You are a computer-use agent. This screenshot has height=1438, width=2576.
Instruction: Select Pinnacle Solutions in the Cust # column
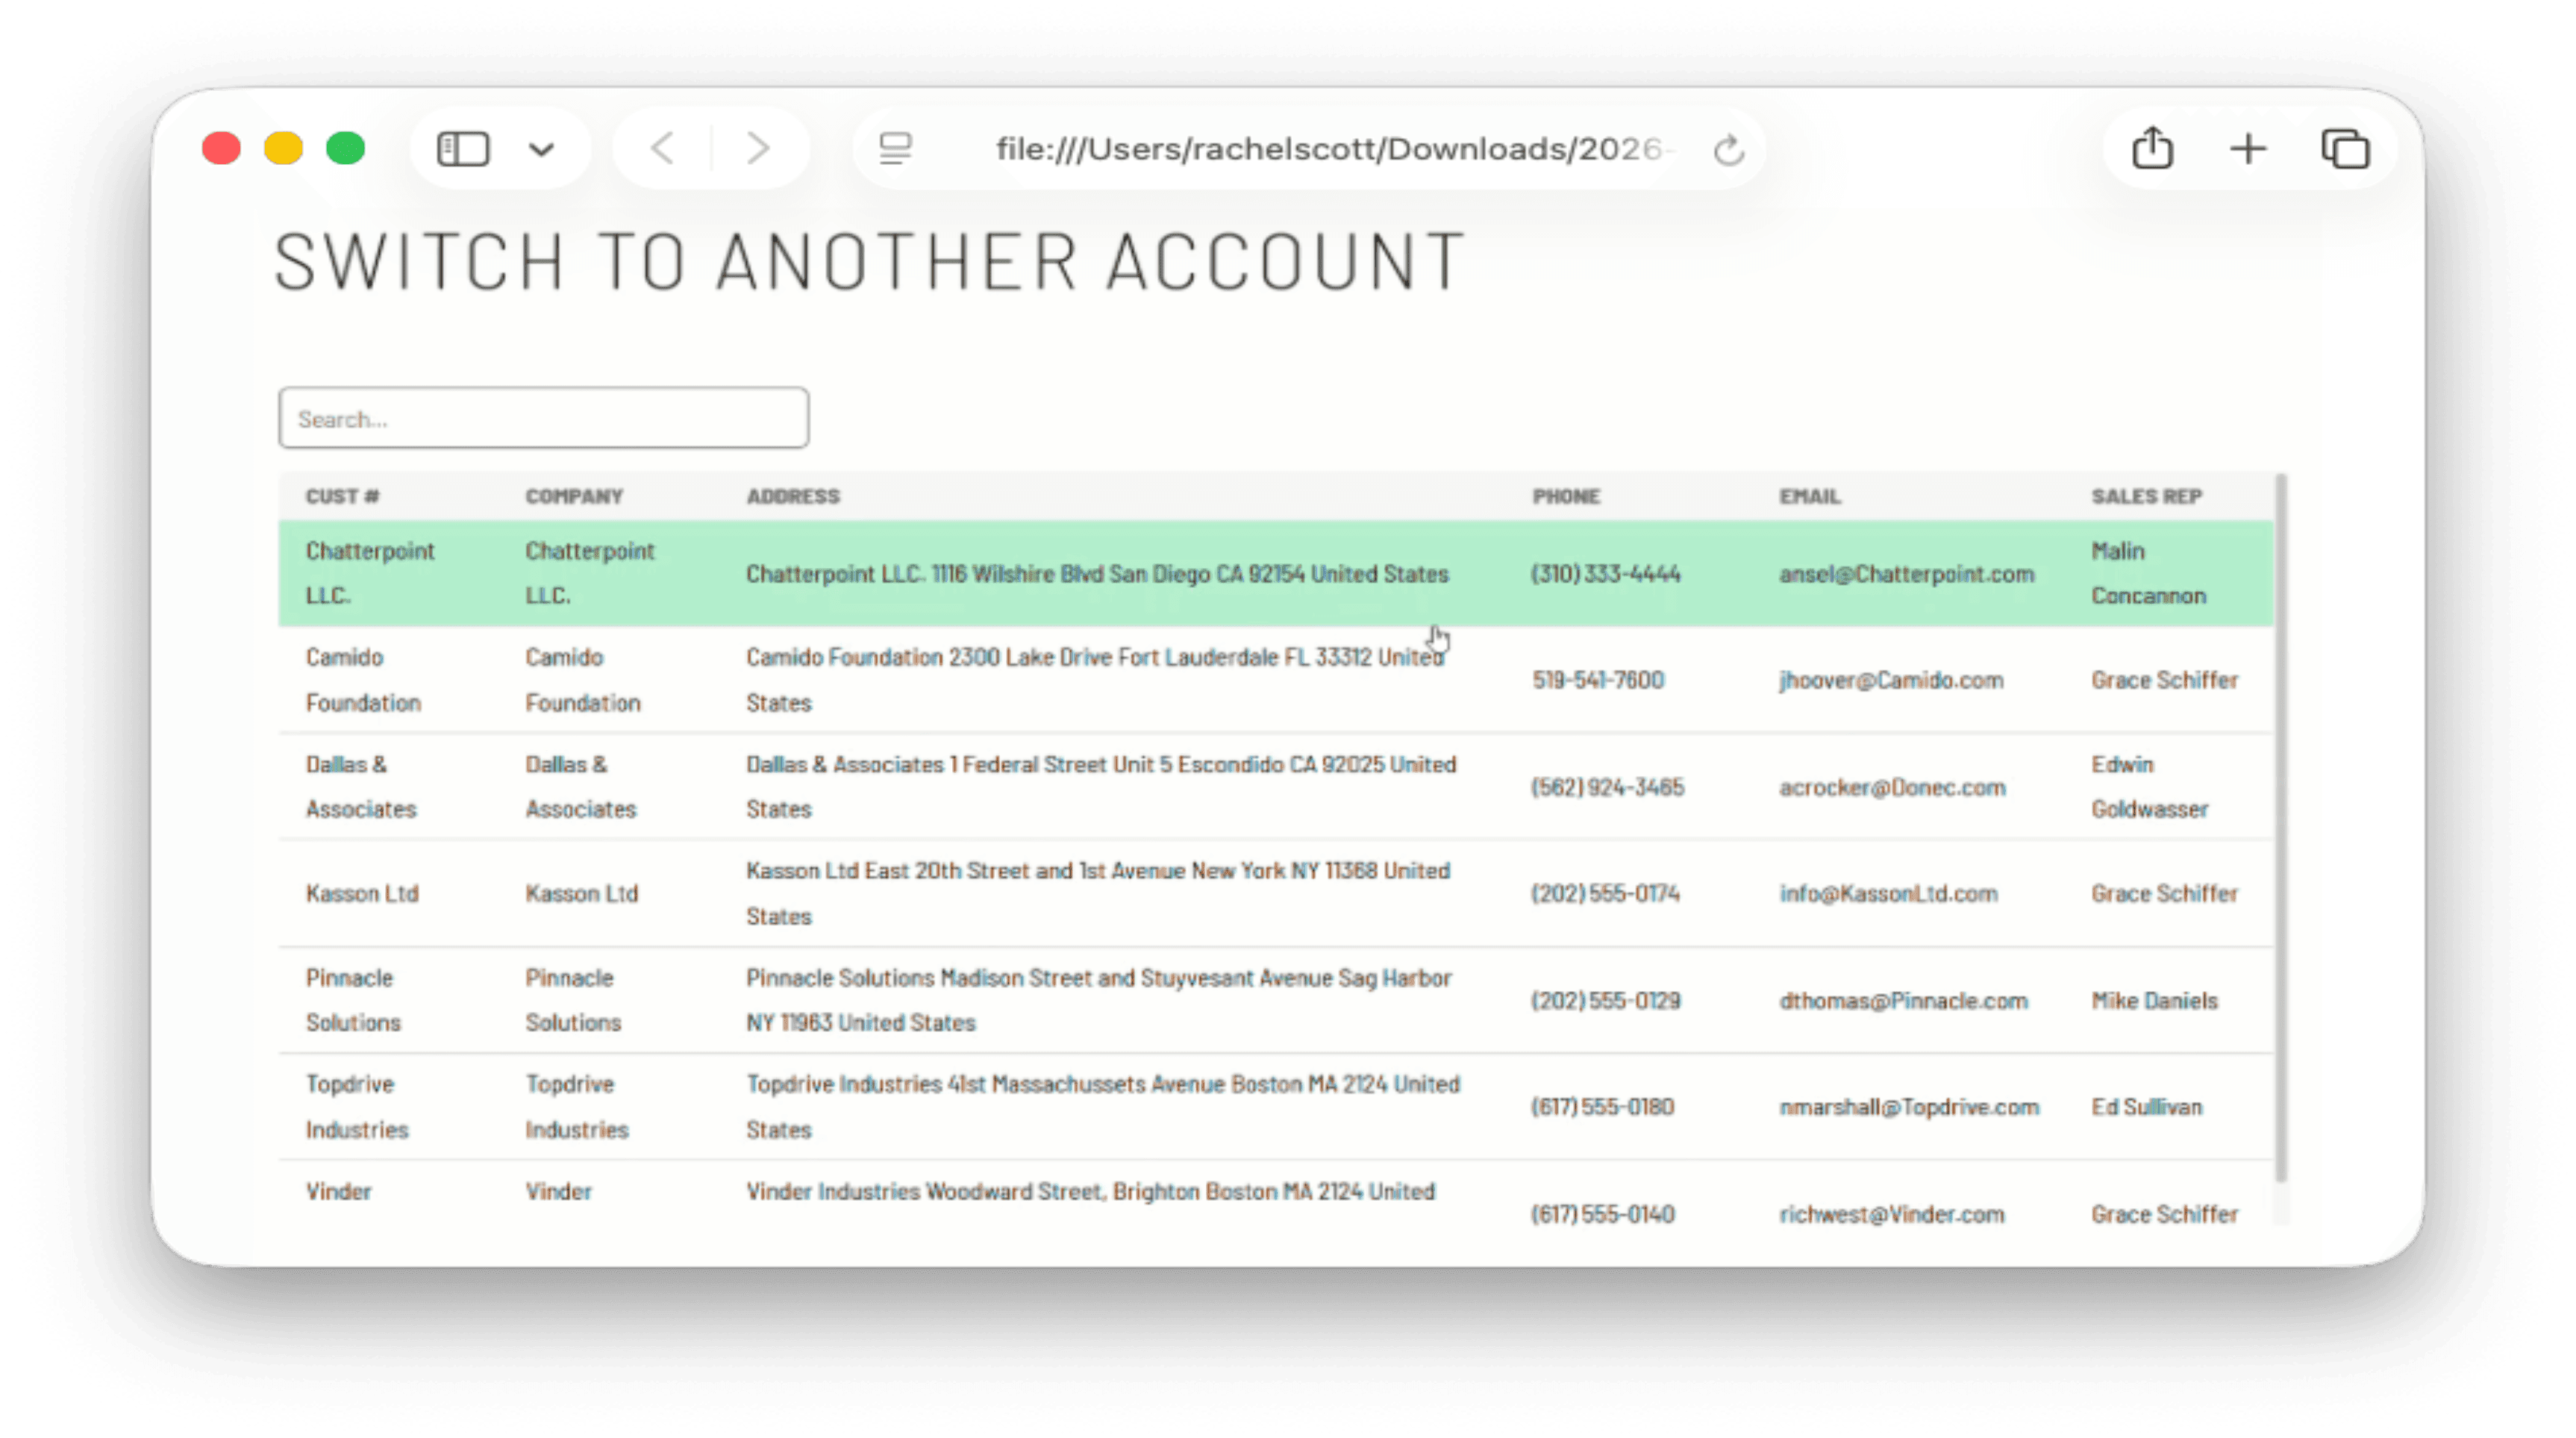click(353, 1000)
